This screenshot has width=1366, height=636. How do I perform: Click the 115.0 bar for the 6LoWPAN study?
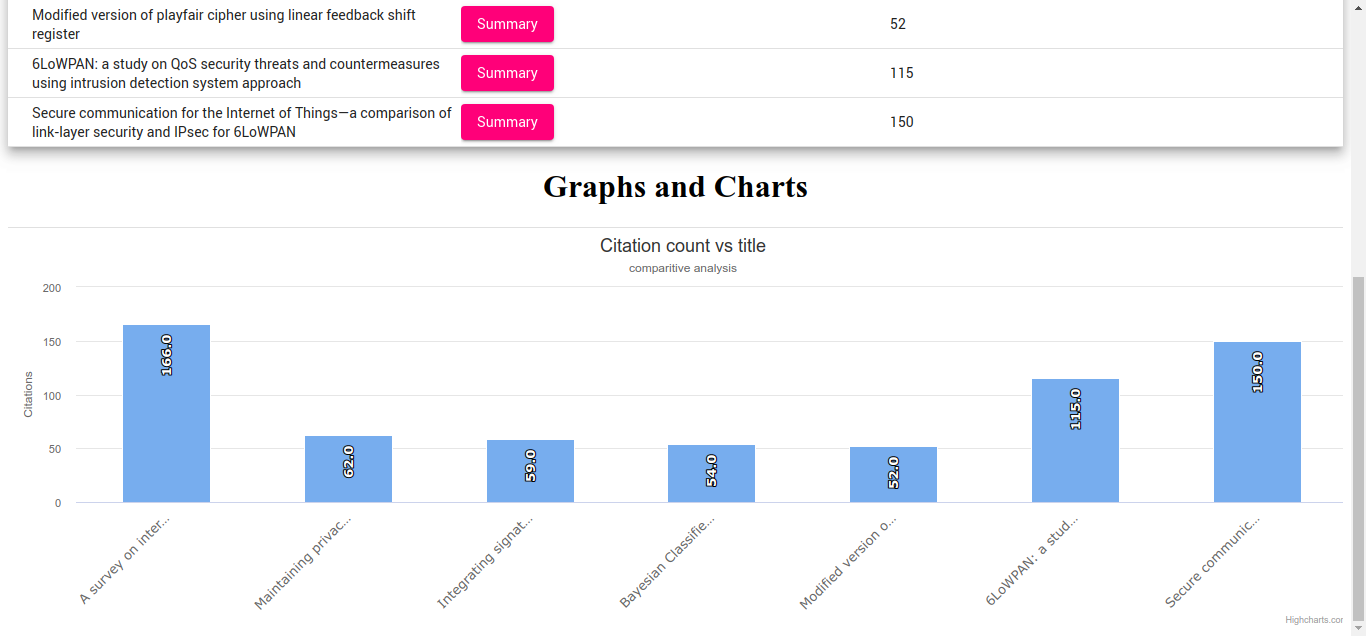click(x=1075, y=440)
